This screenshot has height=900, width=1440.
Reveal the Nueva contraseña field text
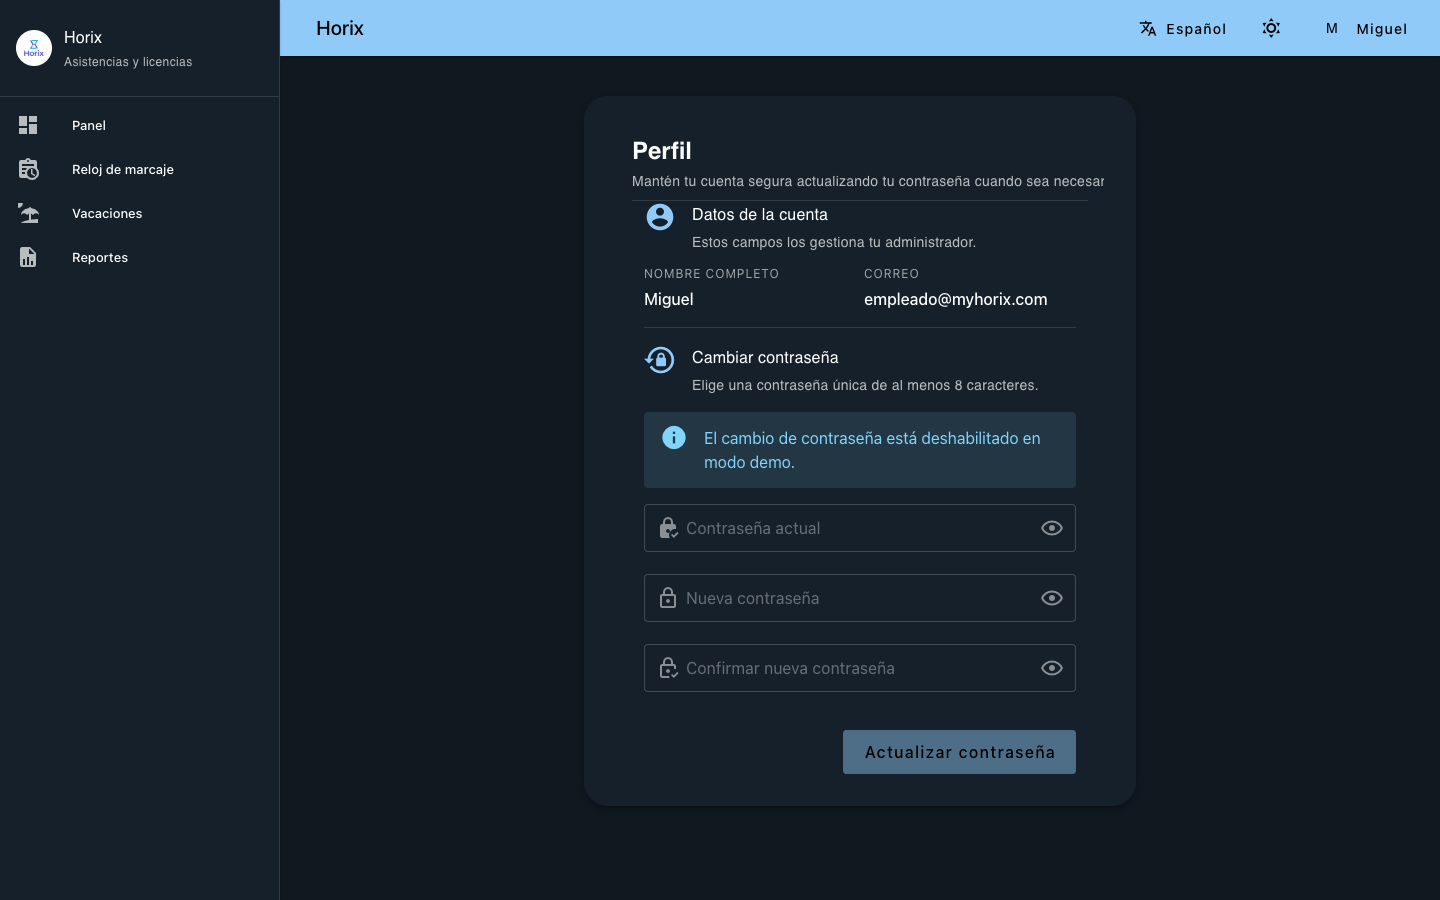pos(1051,598)
